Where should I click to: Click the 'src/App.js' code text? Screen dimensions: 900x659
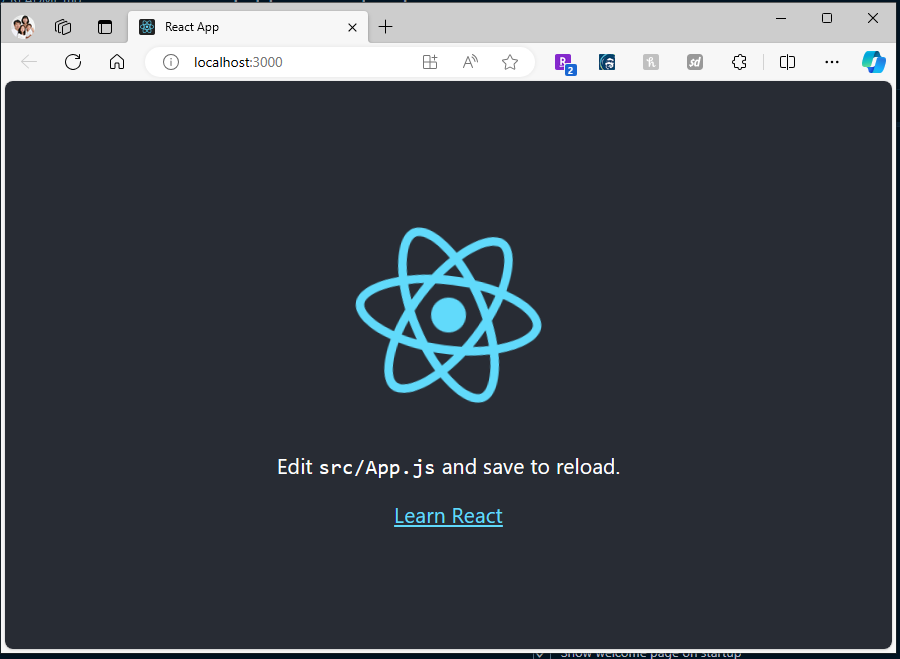coord(377,467)
